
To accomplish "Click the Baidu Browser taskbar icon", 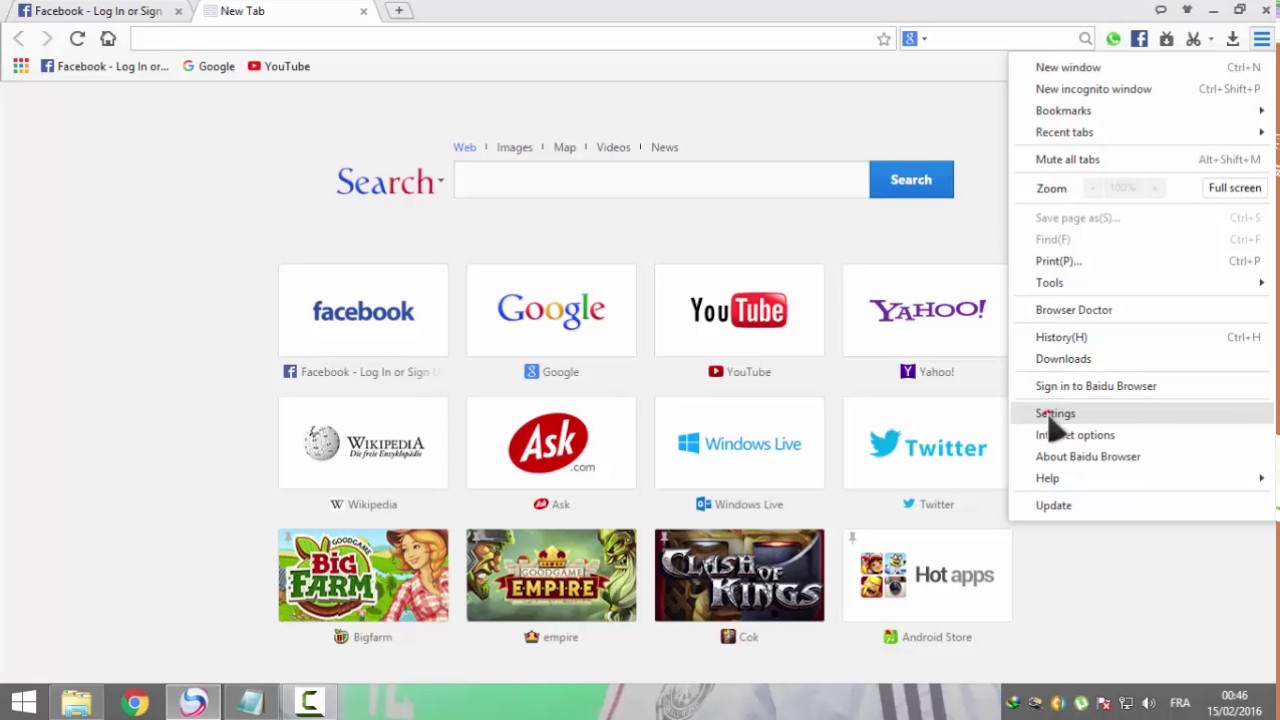I will [x=193, y=702].
